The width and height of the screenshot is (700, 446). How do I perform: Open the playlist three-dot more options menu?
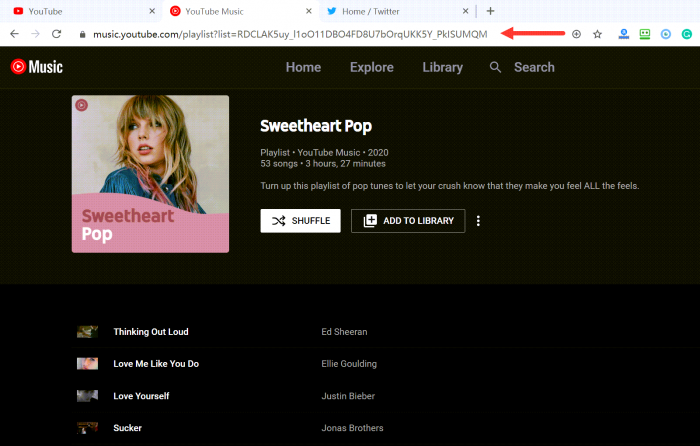[478, 221]
